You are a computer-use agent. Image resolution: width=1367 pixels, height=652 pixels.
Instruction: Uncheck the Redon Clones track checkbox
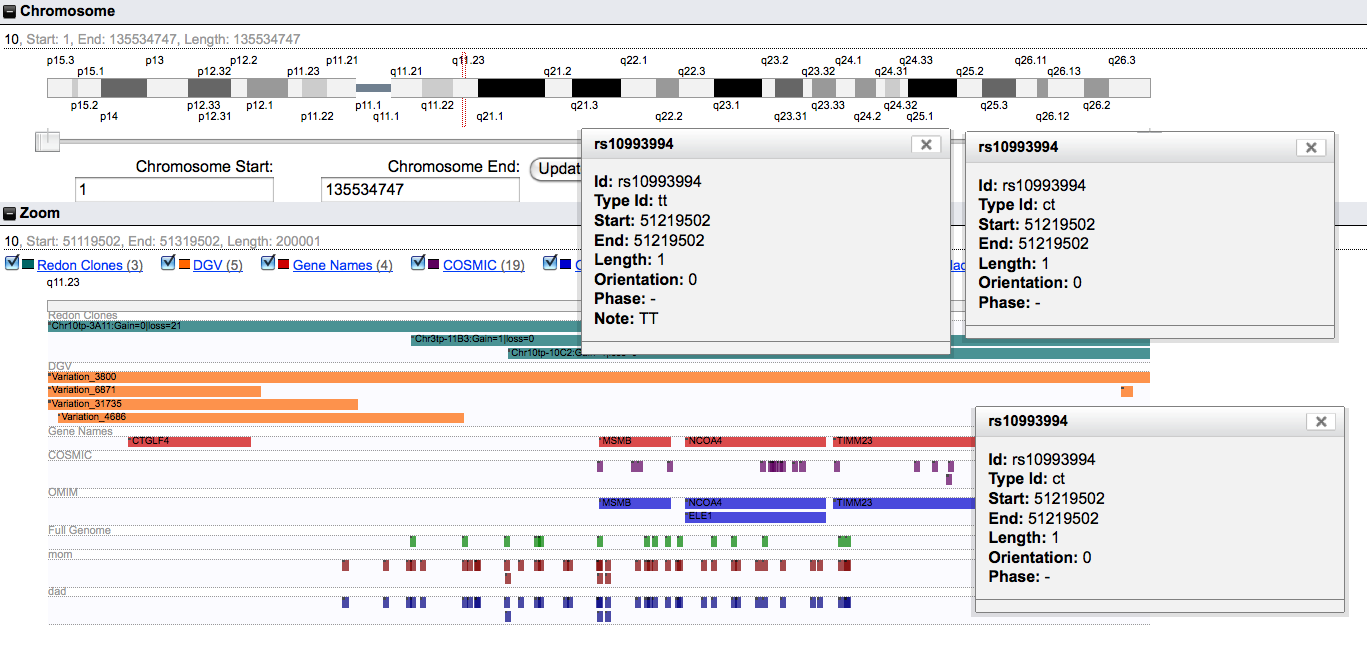tap(12, 264)
